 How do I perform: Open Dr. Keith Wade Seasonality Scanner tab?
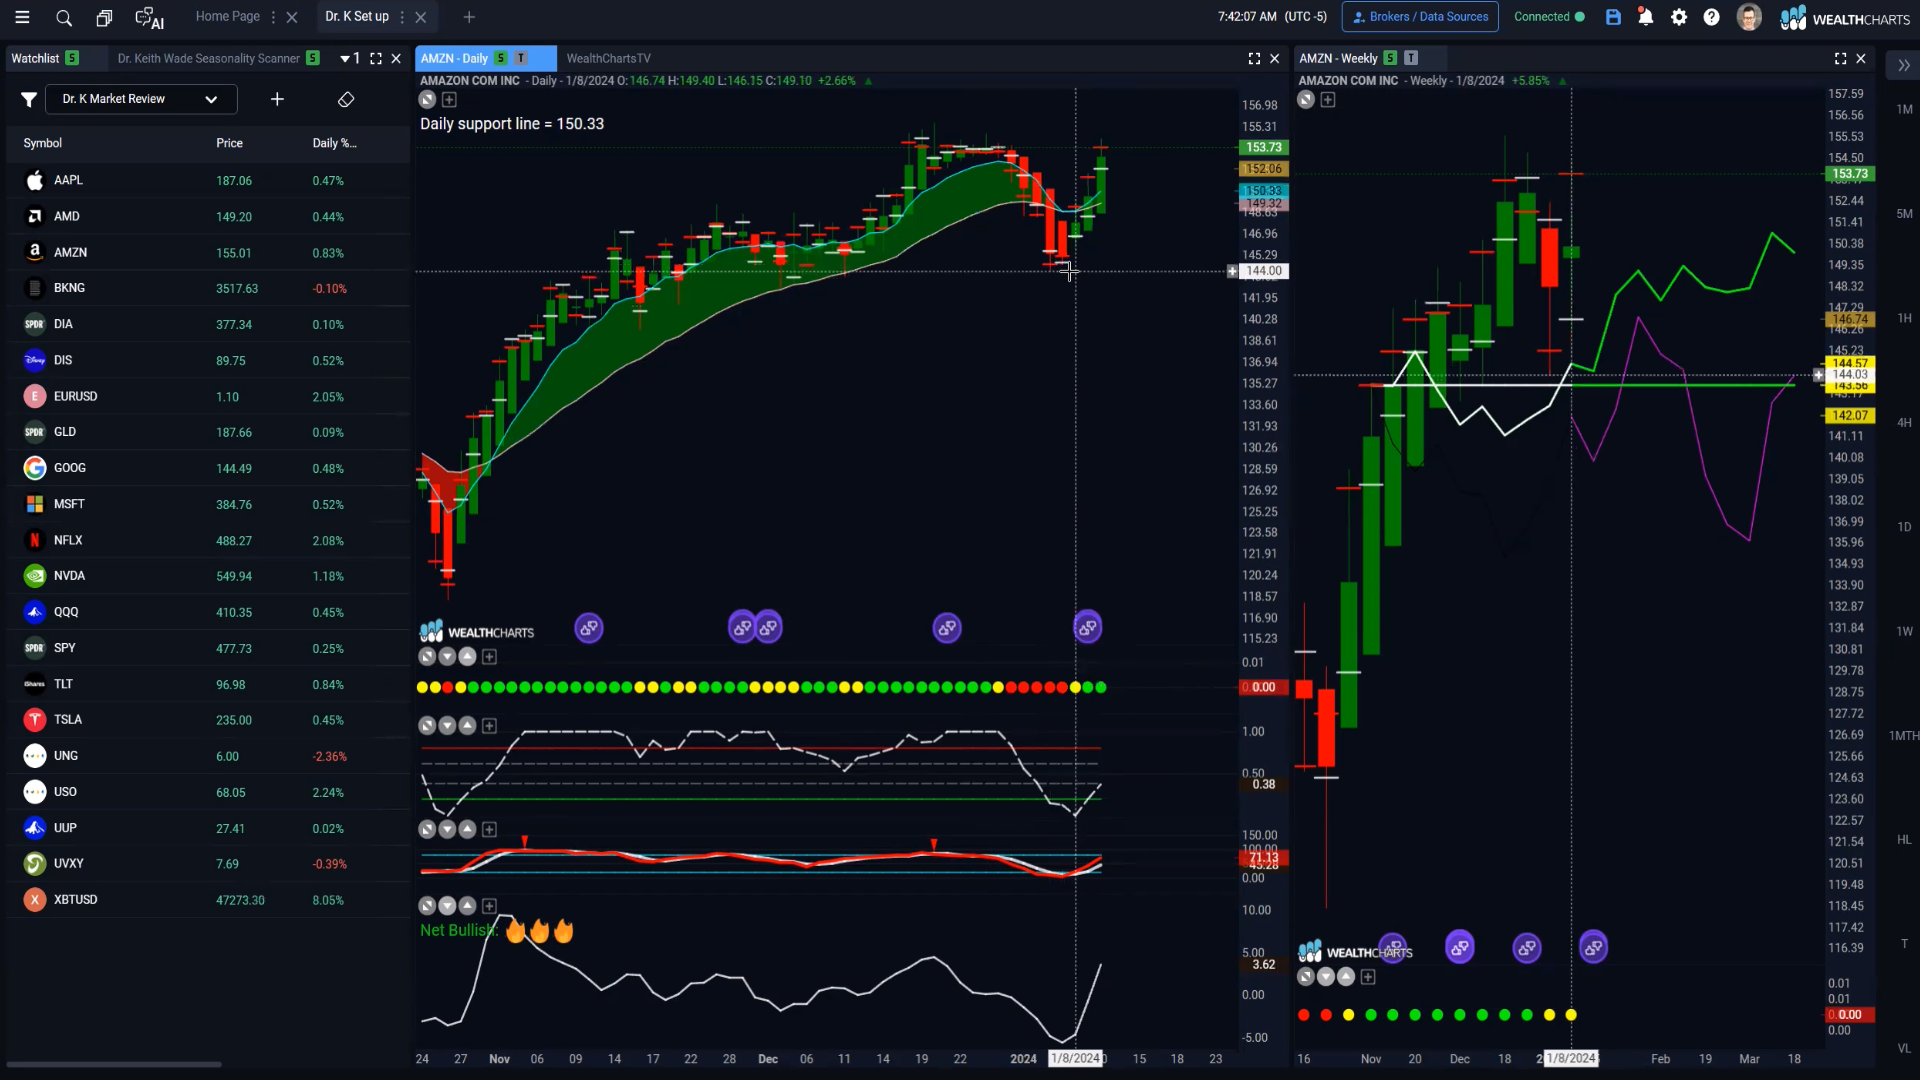pos(208,58)
